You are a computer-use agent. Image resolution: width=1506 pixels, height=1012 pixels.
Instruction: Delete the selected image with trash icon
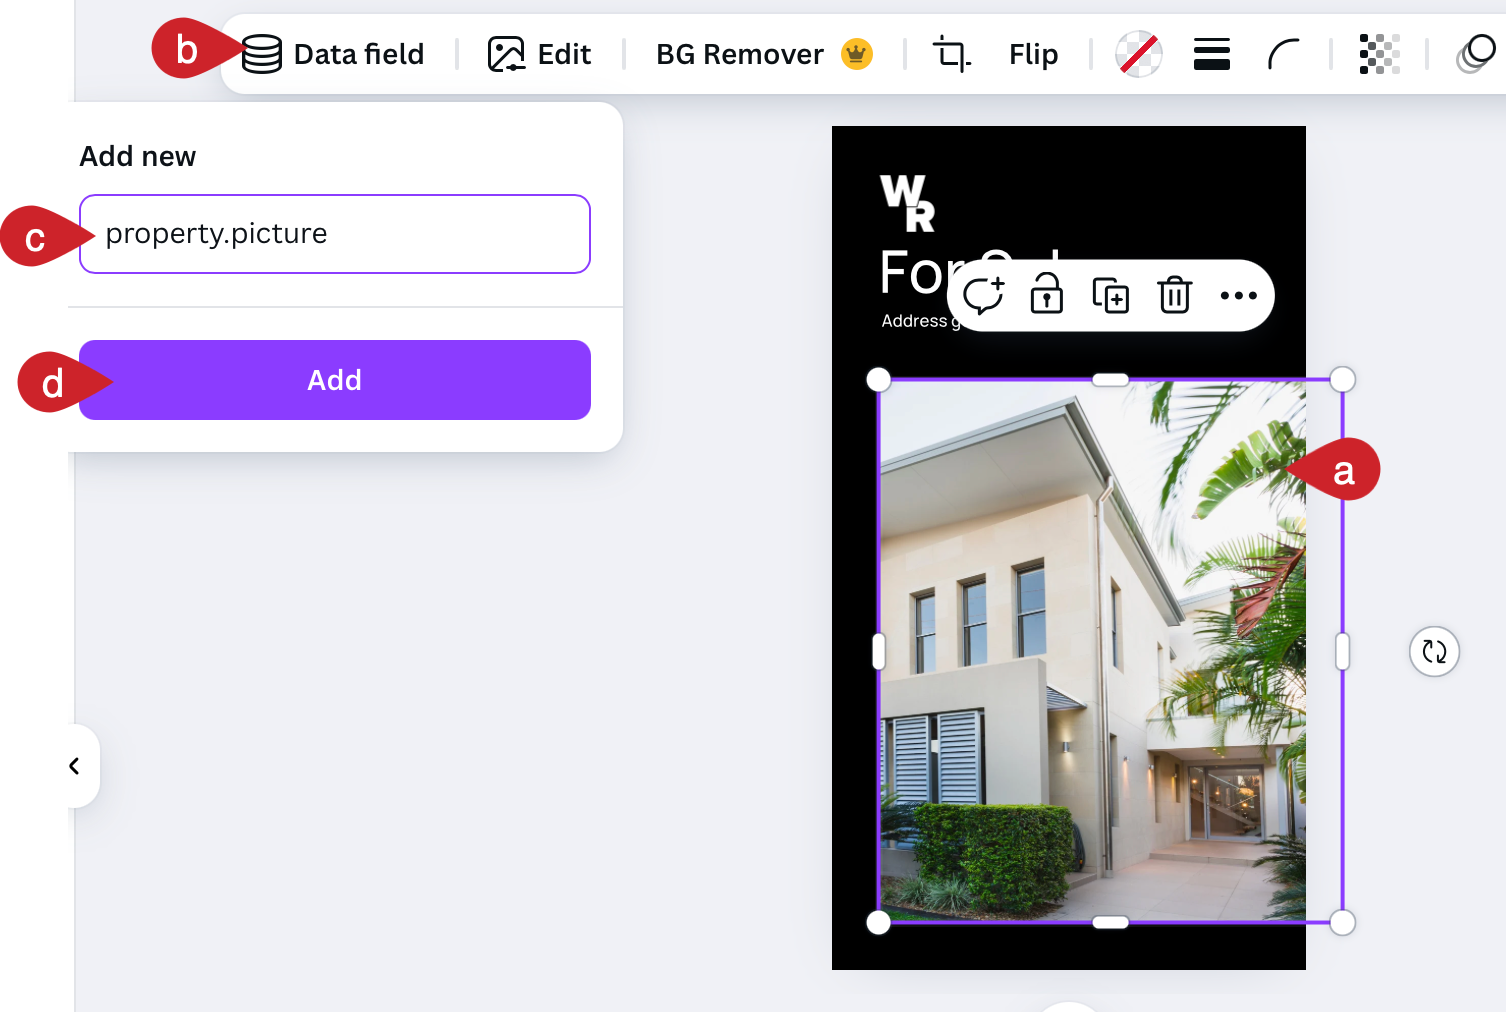pos(1175,295)
